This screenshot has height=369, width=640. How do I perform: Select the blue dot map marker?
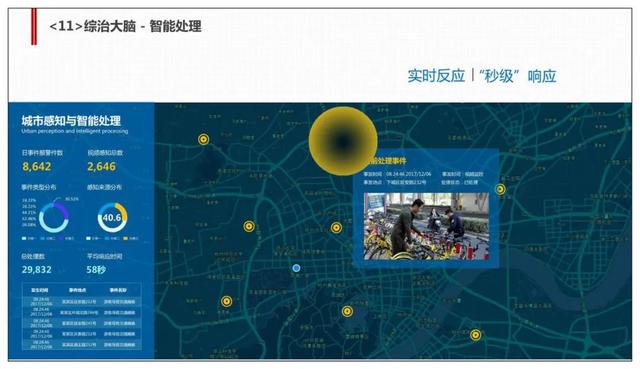tap(296, 268)
